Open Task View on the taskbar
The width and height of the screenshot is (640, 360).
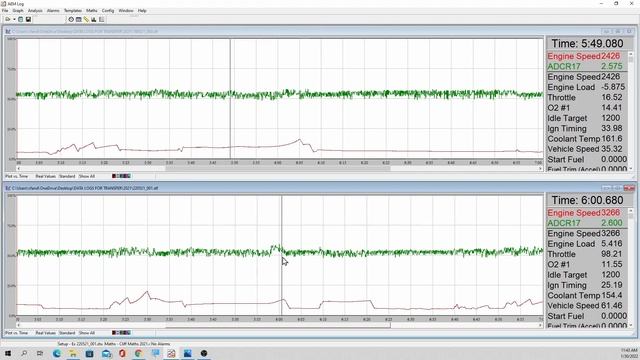[40, 353]
